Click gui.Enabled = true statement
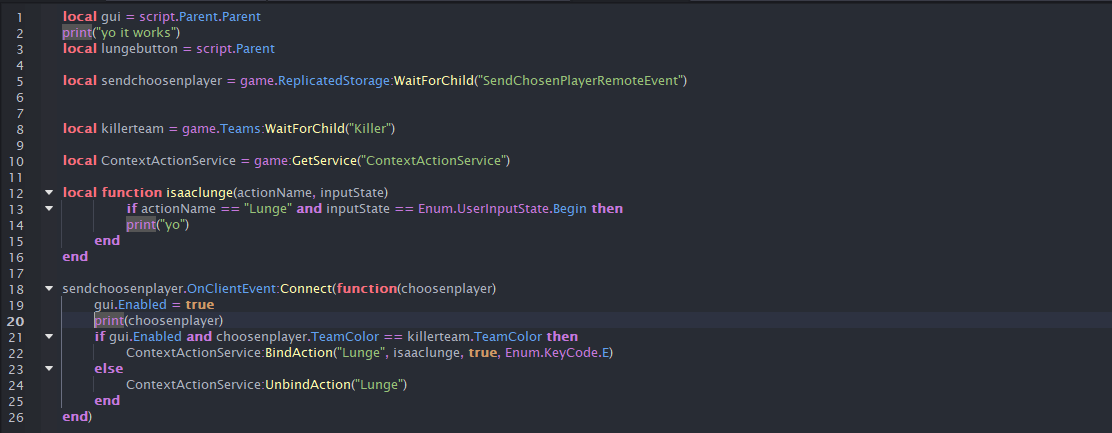This screenshot has width=1112, height=433. coord(154,305)
